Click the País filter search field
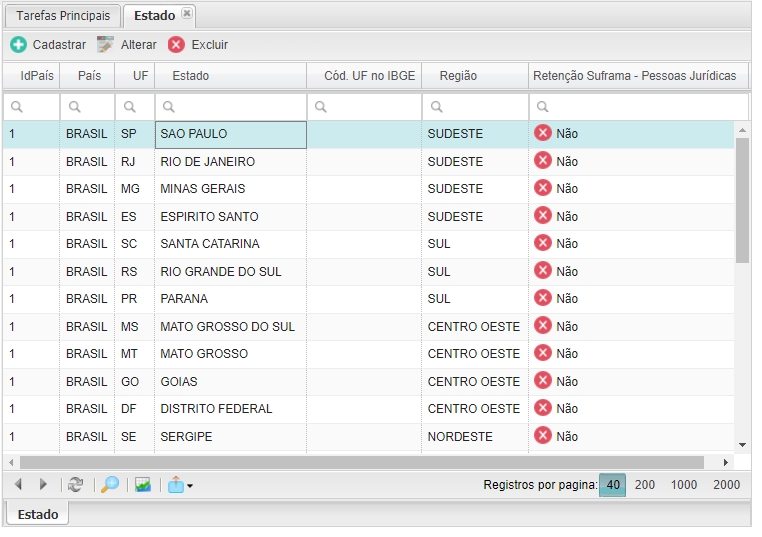762x537 pixels. tap(87, 107)
